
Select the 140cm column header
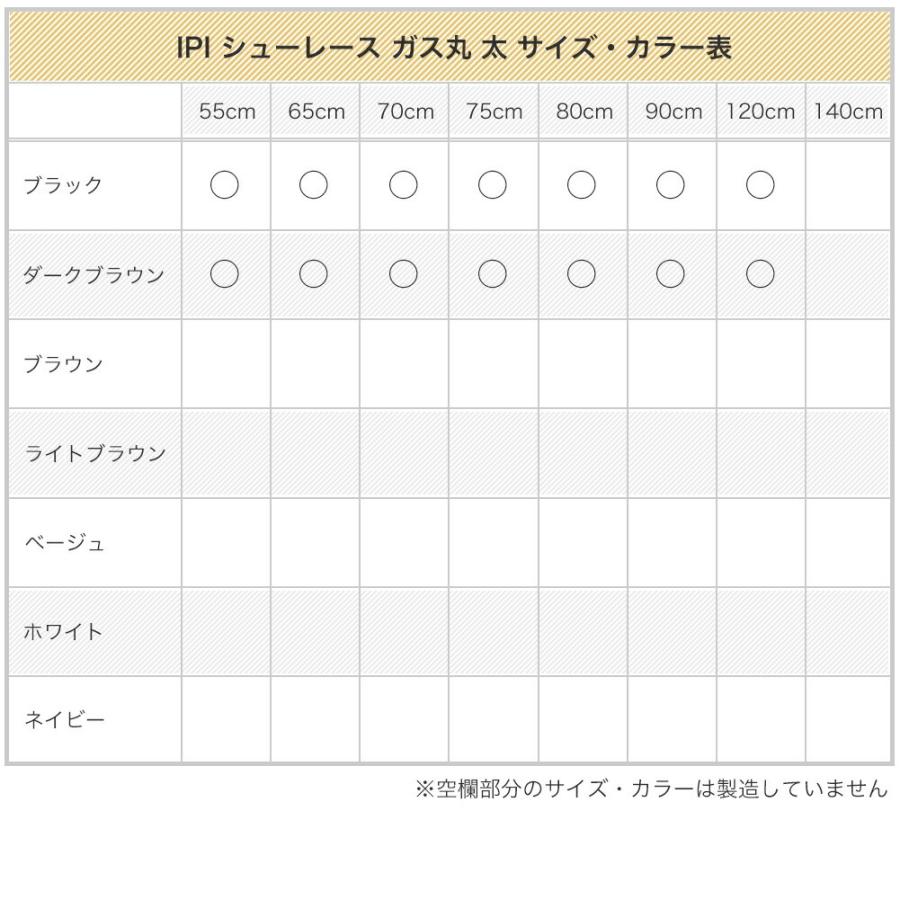point(848,112)
